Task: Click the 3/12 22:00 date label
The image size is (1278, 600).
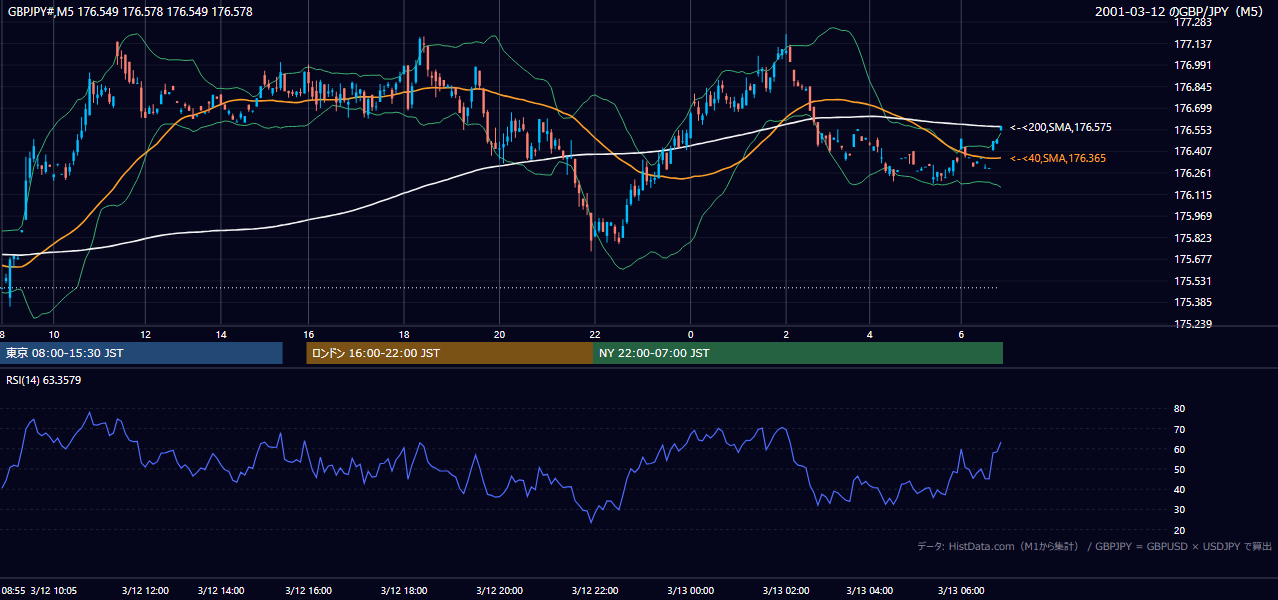Action: coord(595,590)
